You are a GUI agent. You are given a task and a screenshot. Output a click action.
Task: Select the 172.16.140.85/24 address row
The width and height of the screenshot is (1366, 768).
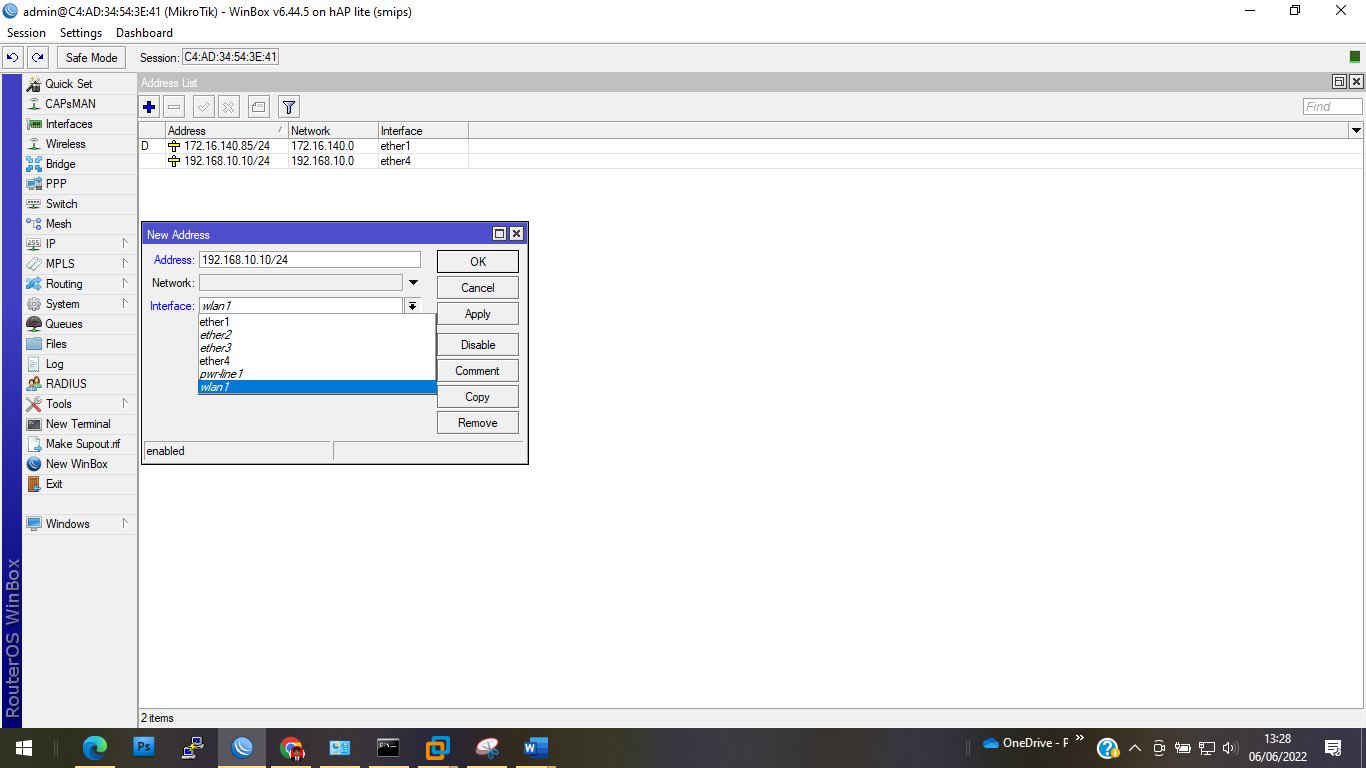point(751,146)
